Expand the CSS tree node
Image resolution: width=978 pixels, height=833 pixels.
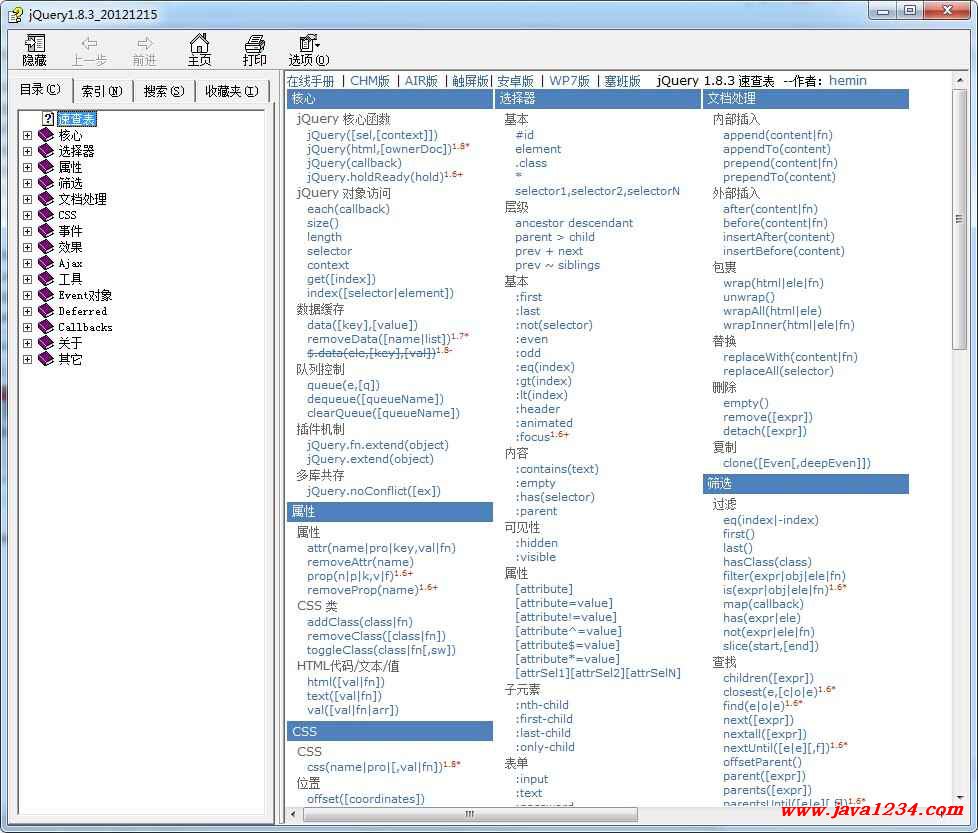(27, 215)
